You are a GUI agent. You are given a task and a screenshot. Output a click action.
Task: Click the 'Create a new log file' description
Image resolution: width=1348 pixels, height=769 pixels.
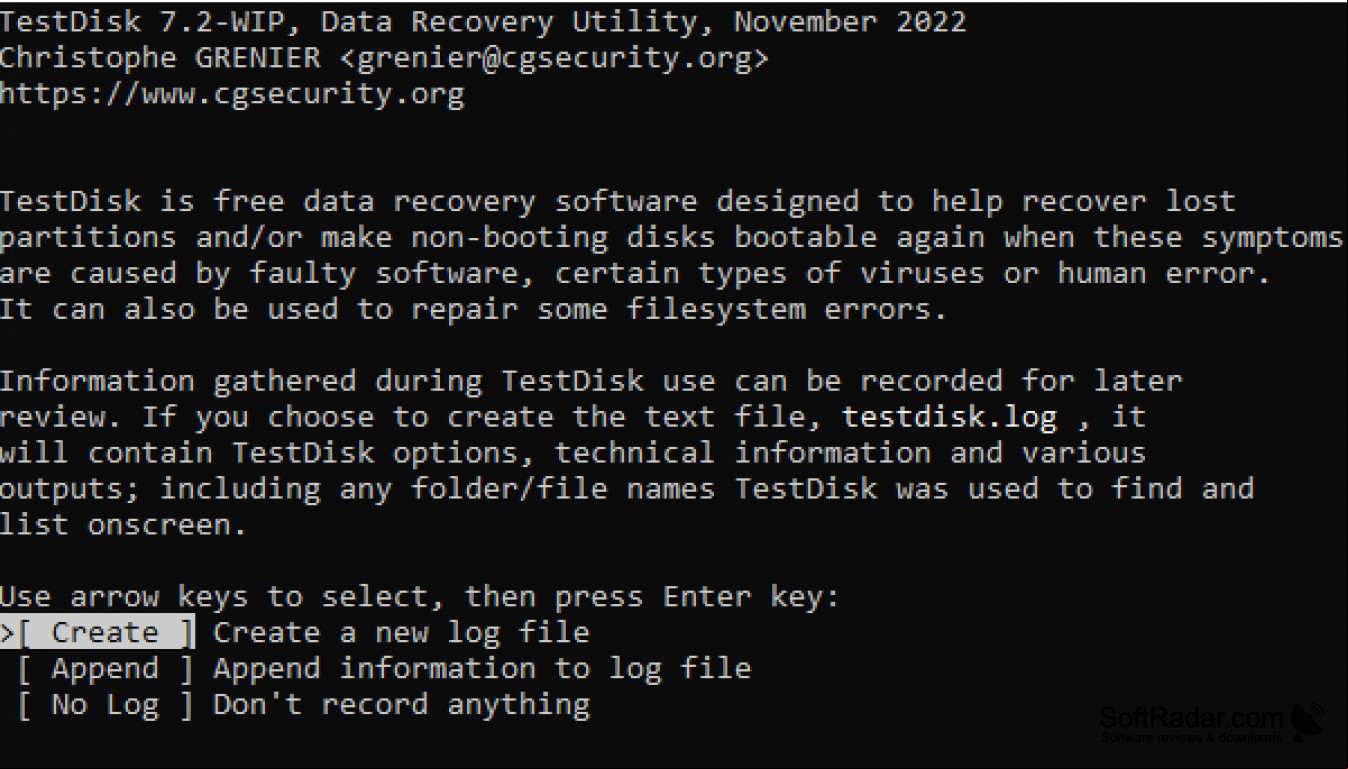click(401, 633)
